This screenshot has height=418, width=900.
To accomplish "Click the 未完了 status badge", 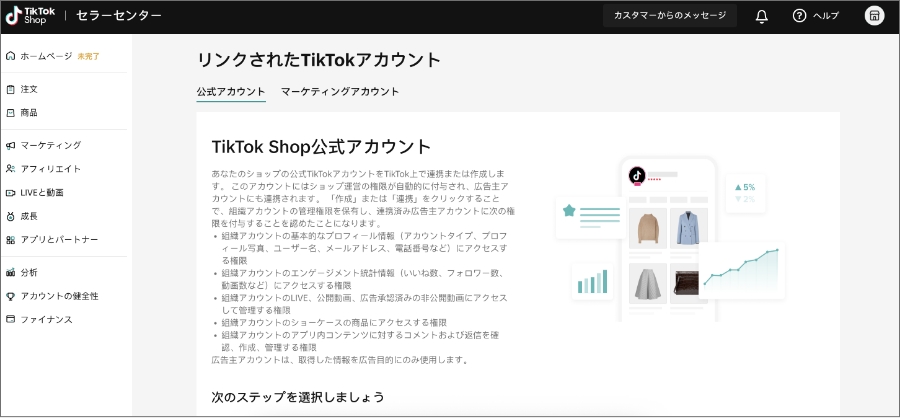I will (88, 56).
